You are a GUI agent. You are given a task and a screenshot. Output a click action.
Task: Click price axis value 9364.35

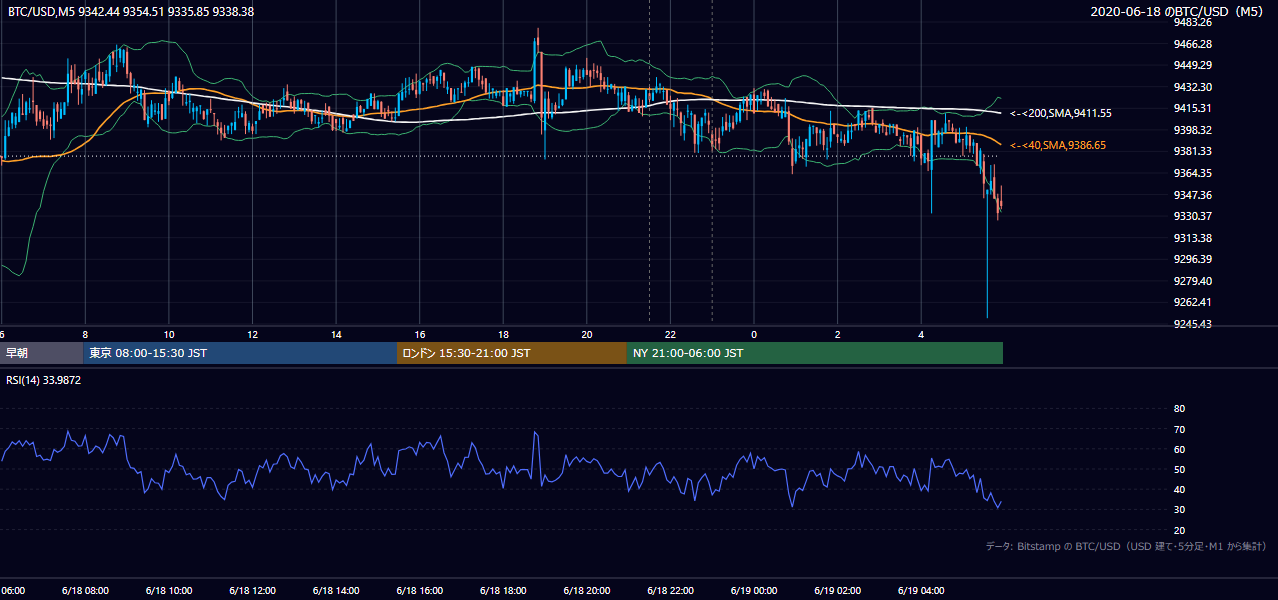[x=1193, y=173]
